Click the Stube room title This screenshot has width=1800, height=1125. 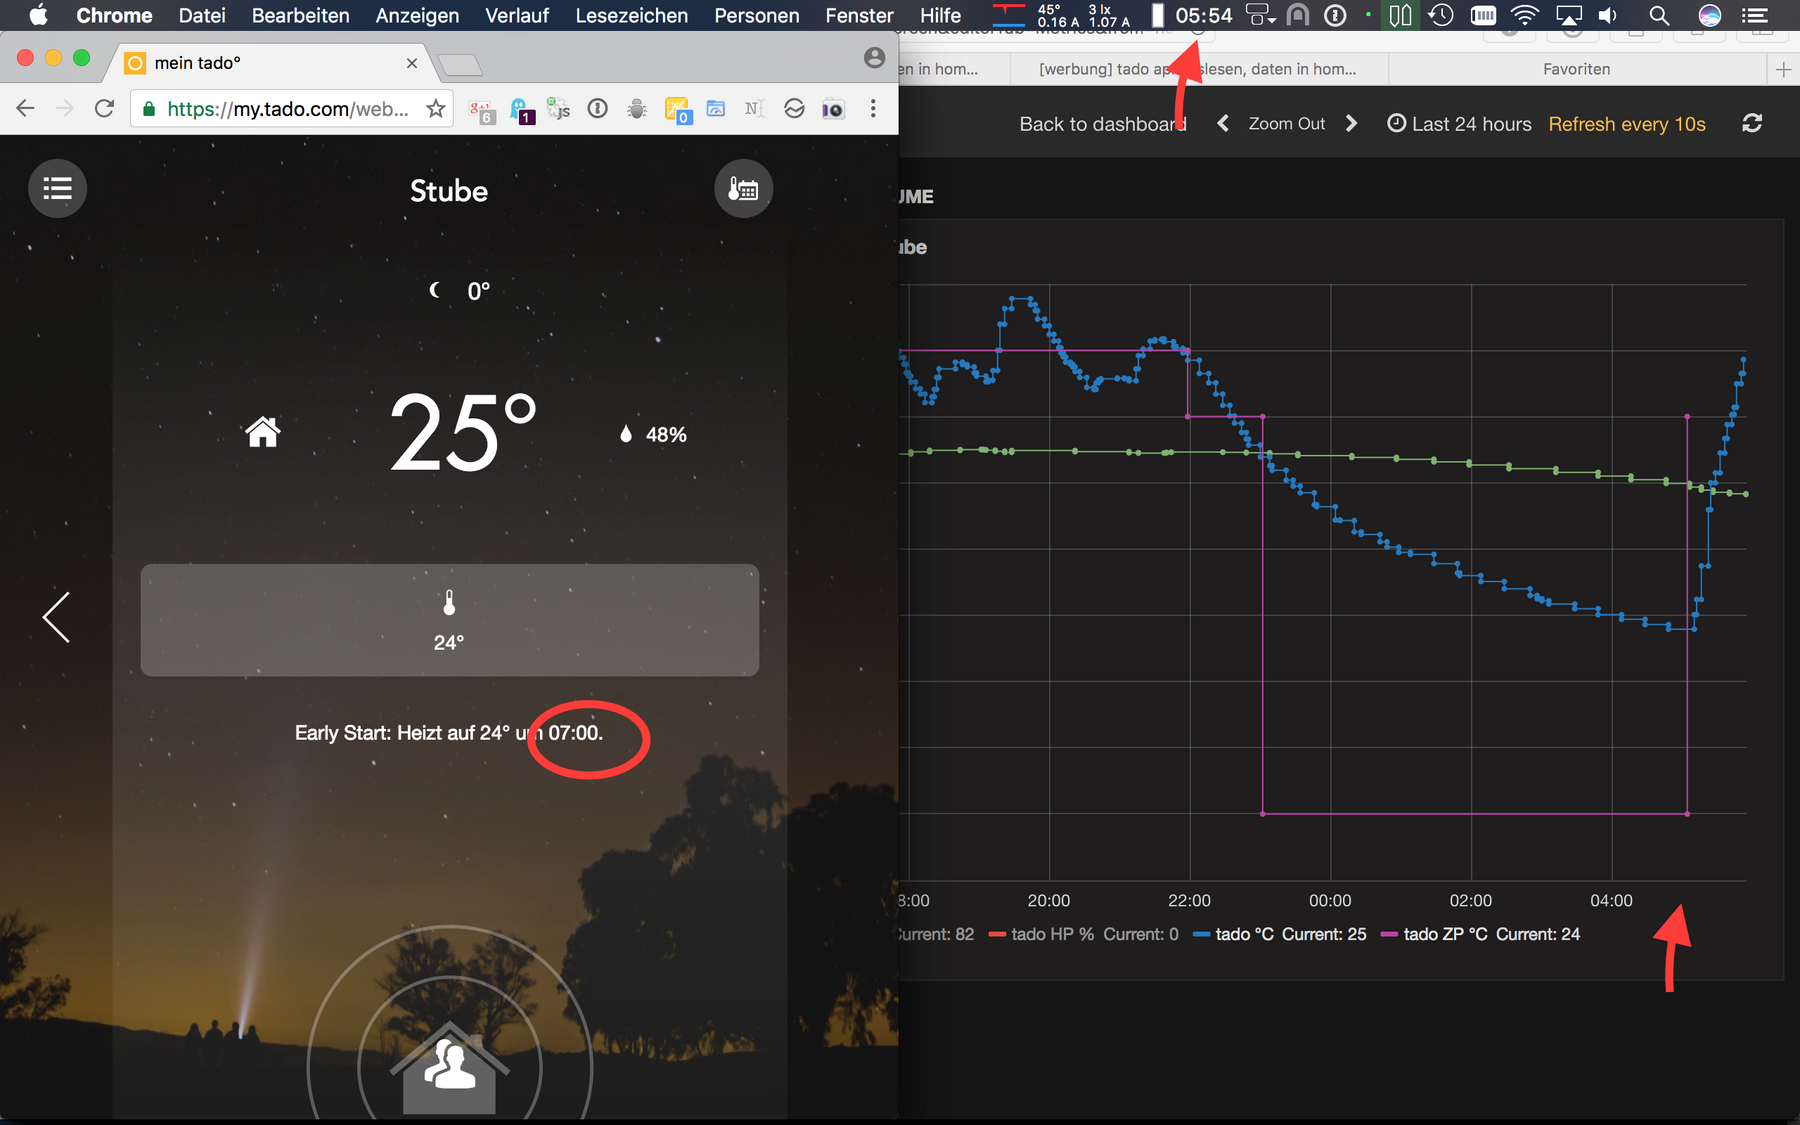point(449,191)
